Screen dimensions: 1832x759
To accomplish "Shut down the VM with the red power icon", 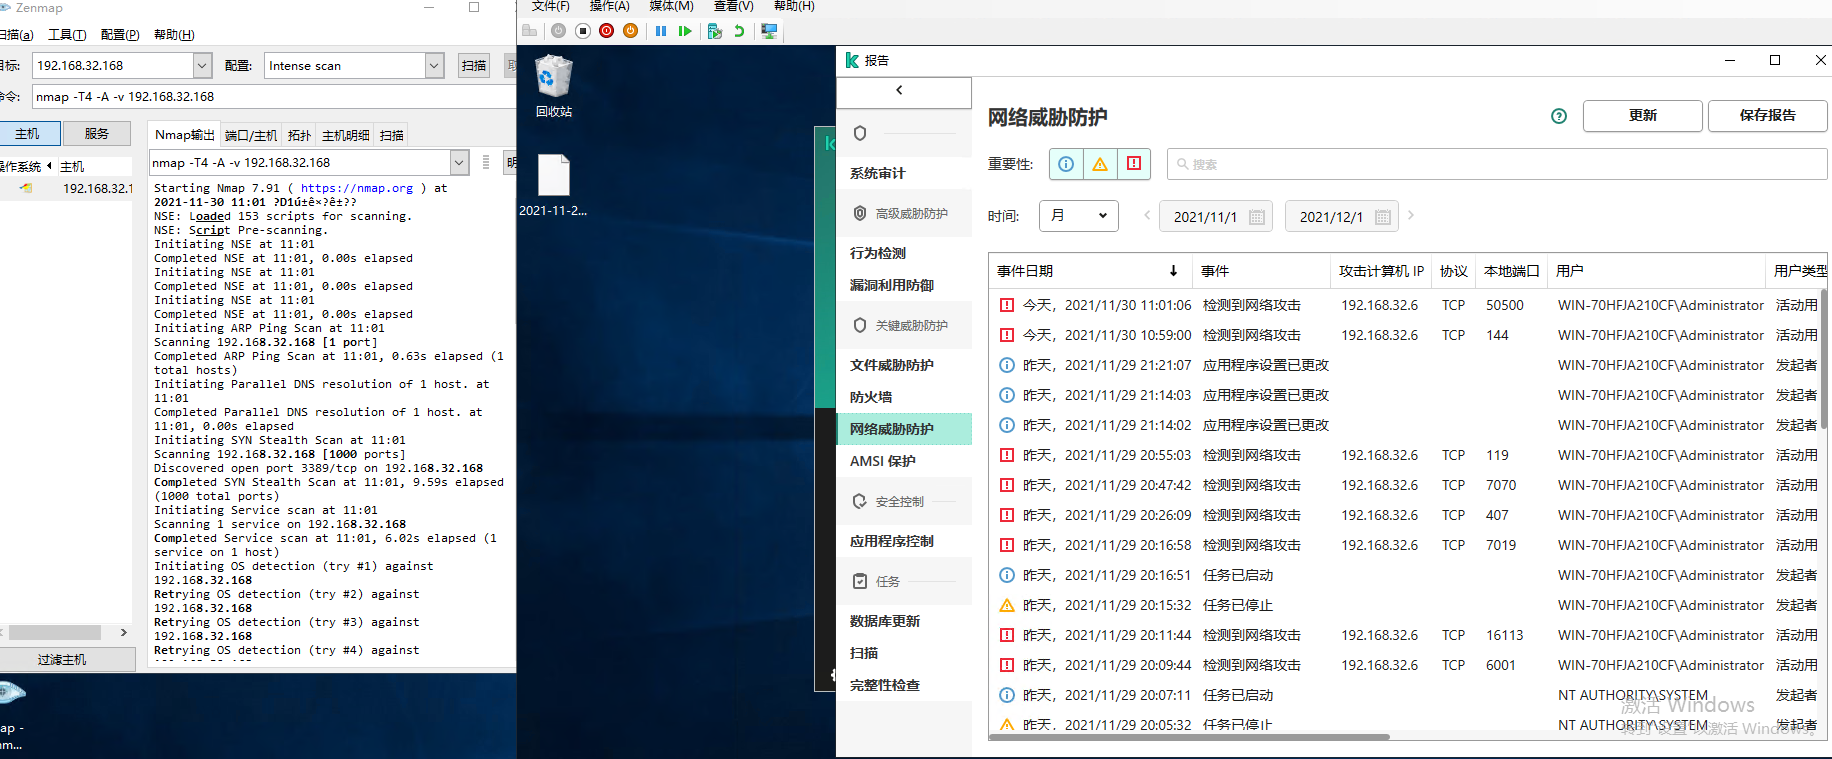I will (607, 31).
